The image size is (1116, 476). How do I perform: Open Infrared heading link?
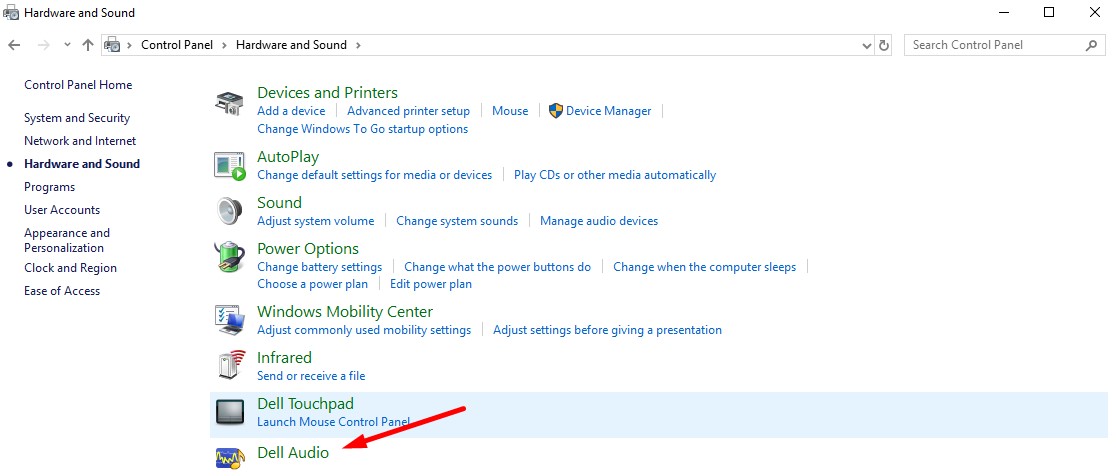pyautogui.click(x=284, y=357)
